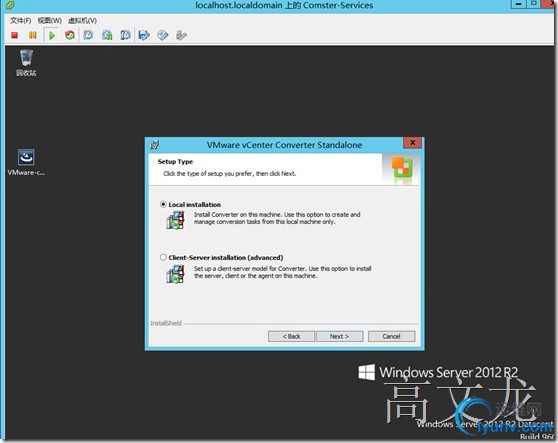Select the Local installation radio button

point(163,205)
